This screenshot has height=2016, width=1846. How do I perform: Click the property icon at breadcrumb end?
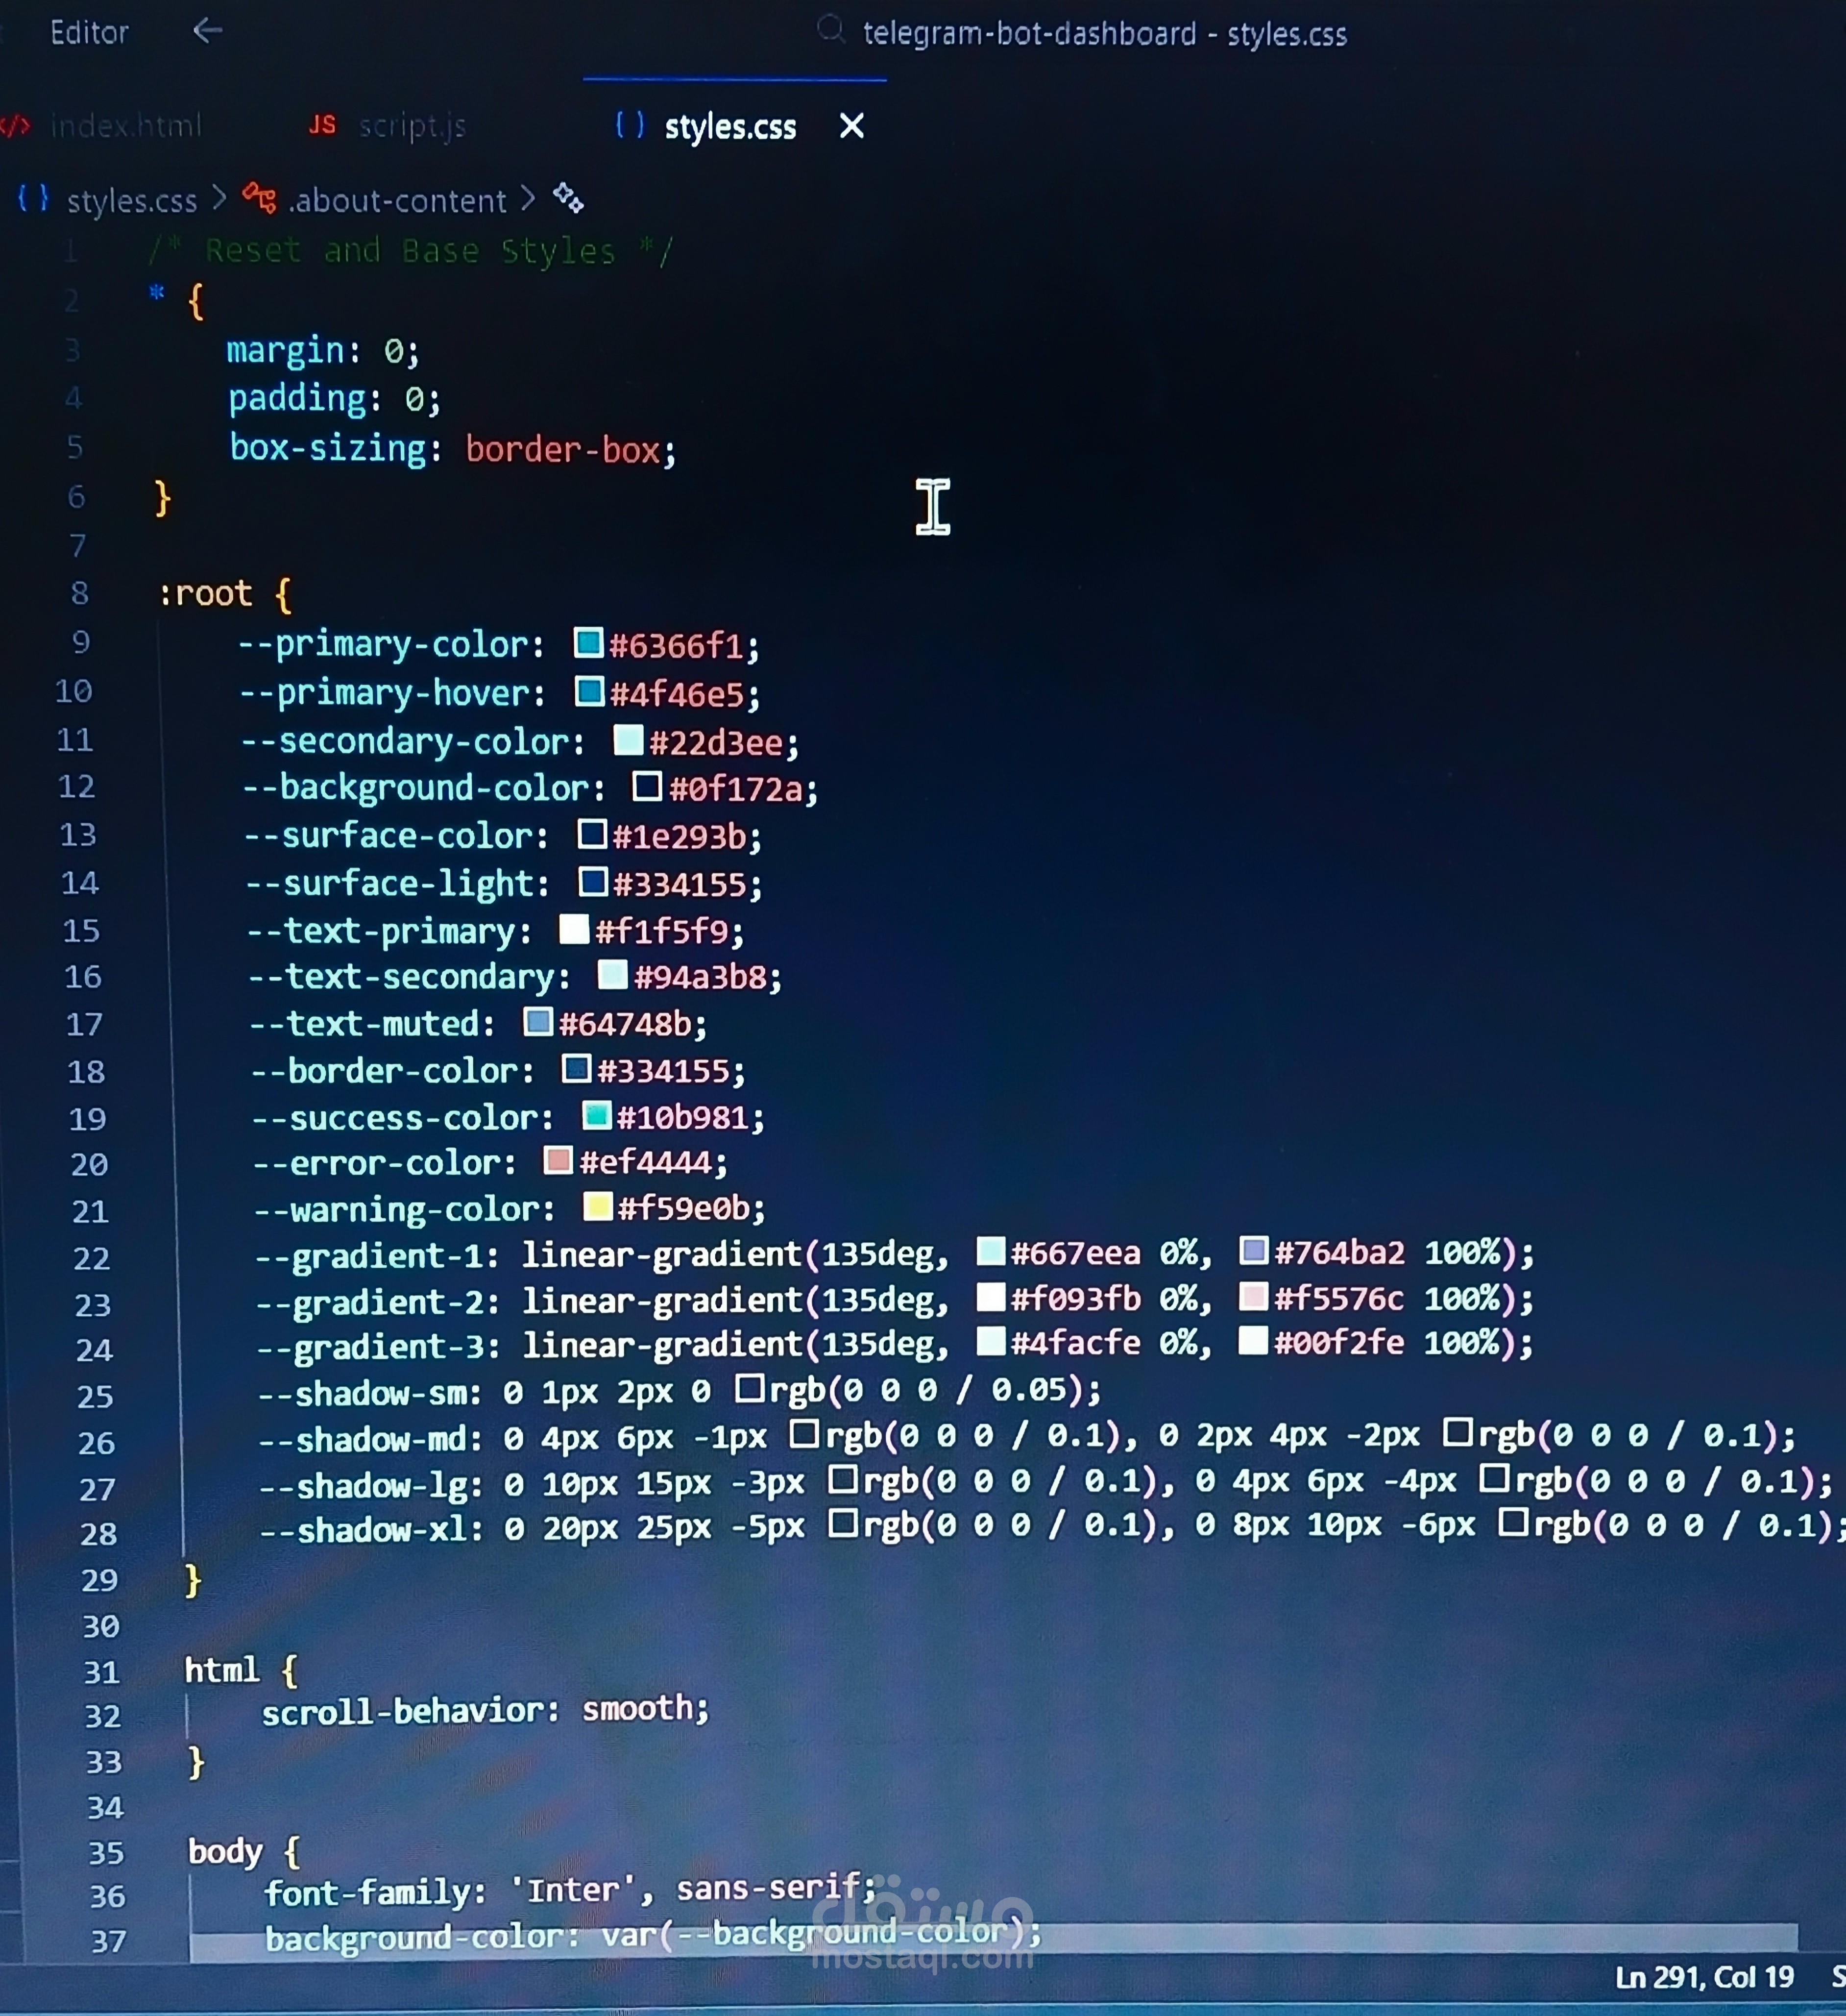[x=569, y=198]
